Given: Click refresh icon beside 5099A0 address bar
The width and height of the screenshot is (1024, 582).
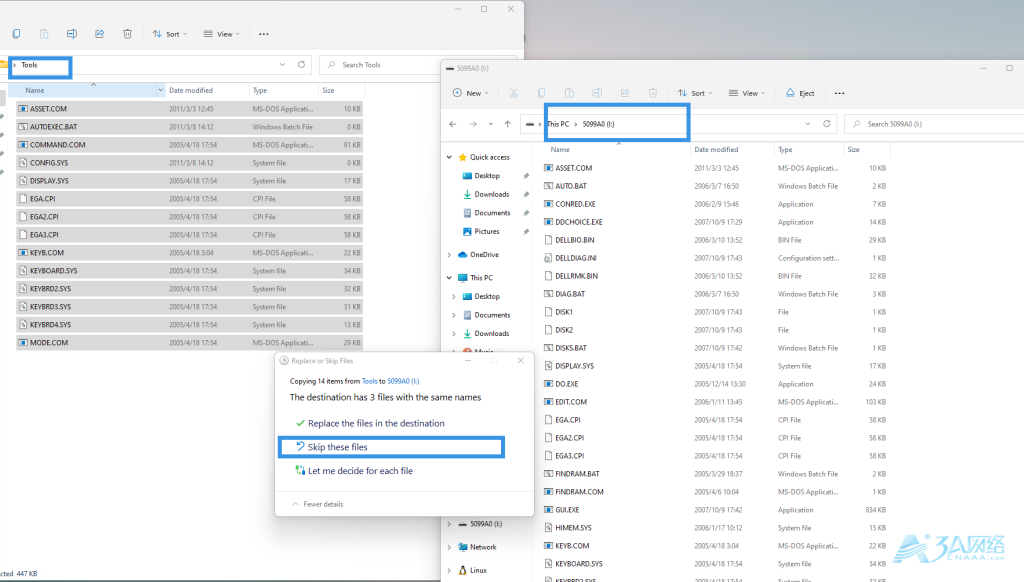Looking at the screenshot, I should 826,124.
